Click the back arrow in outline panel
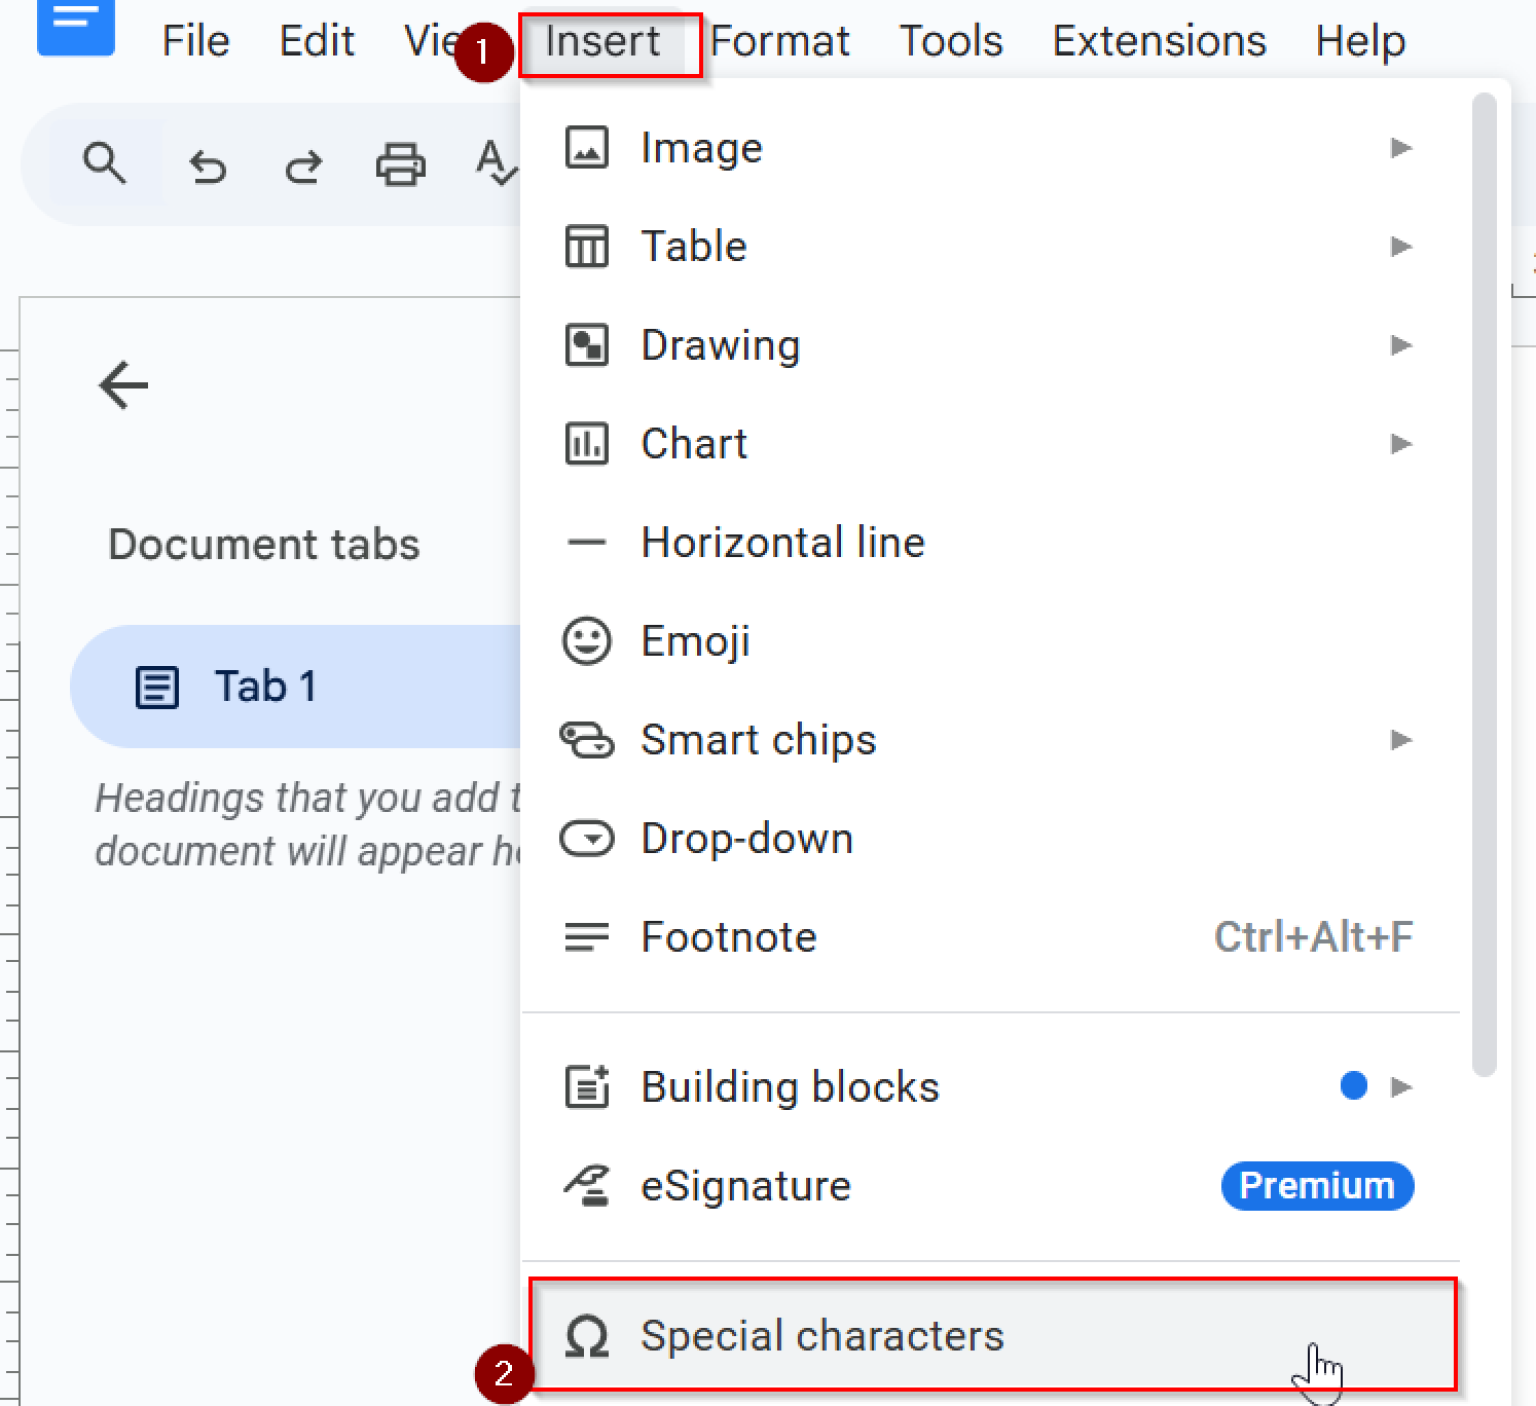Image resolution: width=1536 pixels, height=1406 pixels. [123, 385]
